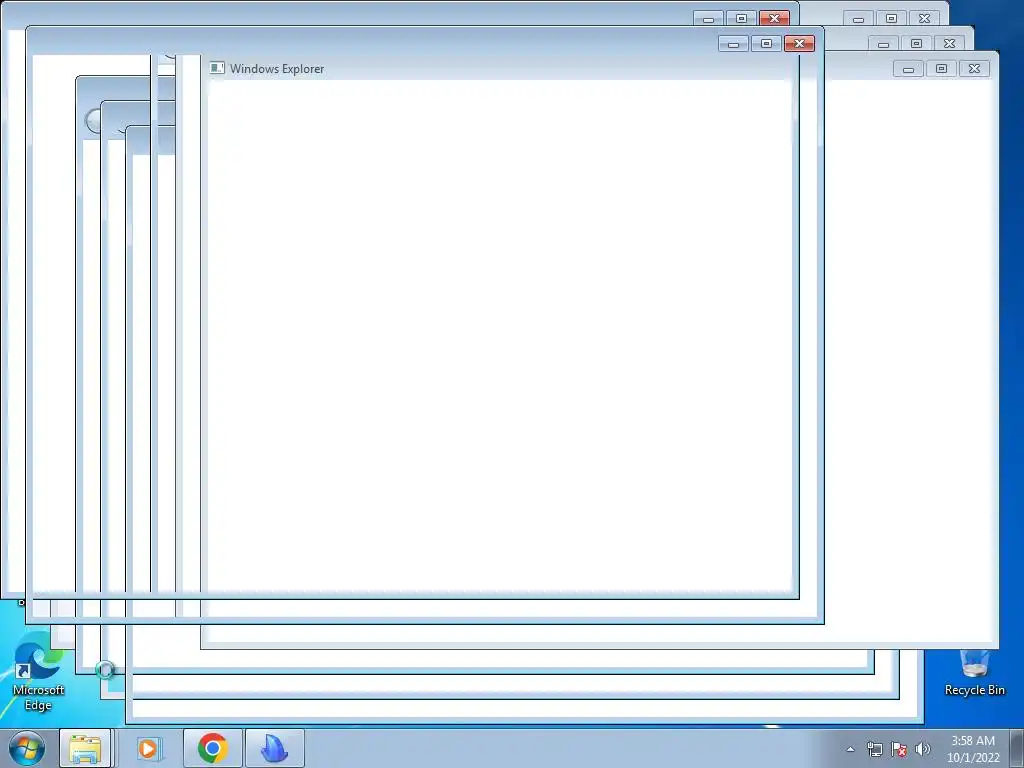Viewport: 1024px width, 768px height.
Task: Open the clock showing 3:58 AM
Action: point(973,749)
